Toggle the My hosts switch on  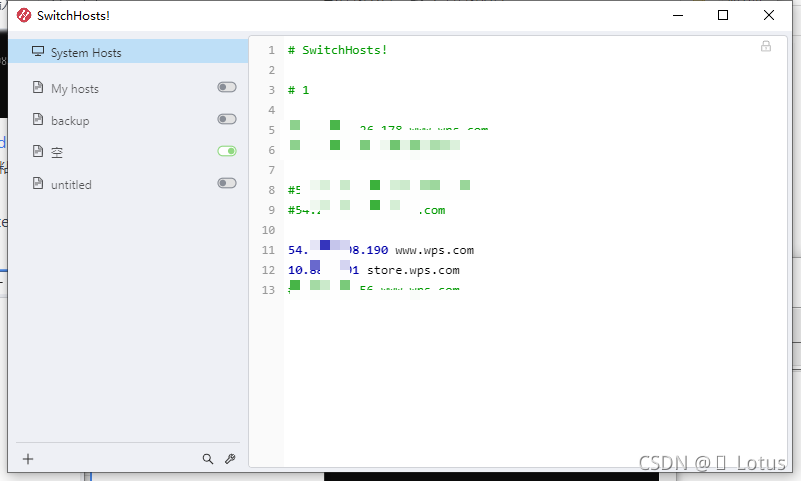pos(227,87)
